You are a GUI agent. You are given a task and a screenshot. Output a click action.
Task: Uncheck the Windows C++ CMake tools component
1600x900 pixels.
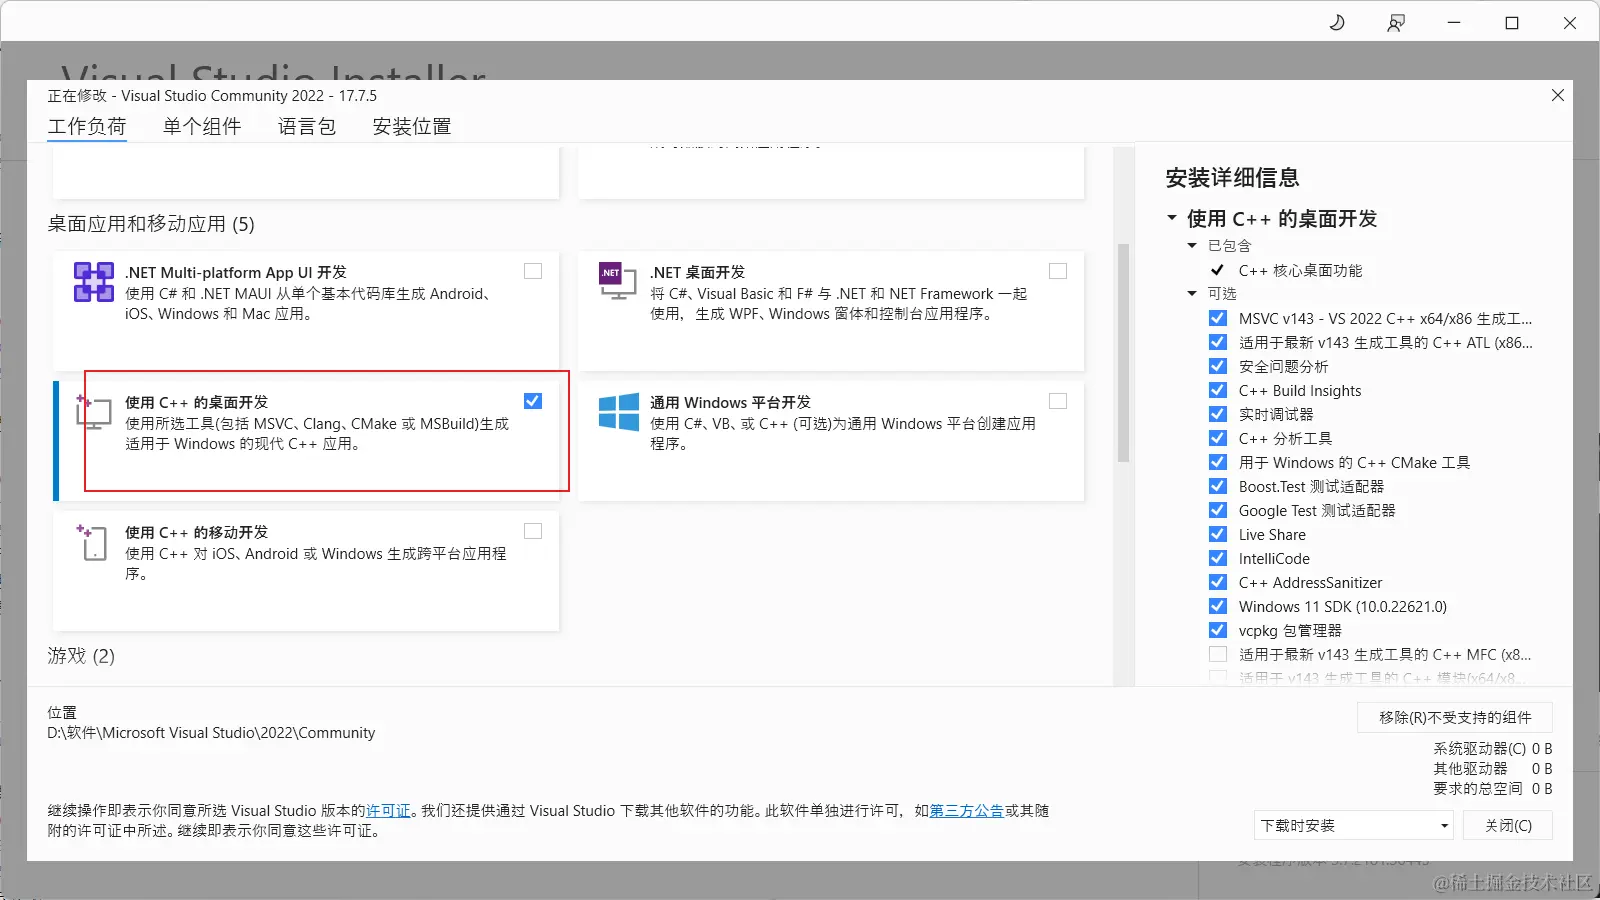[x=1218, y=462]
